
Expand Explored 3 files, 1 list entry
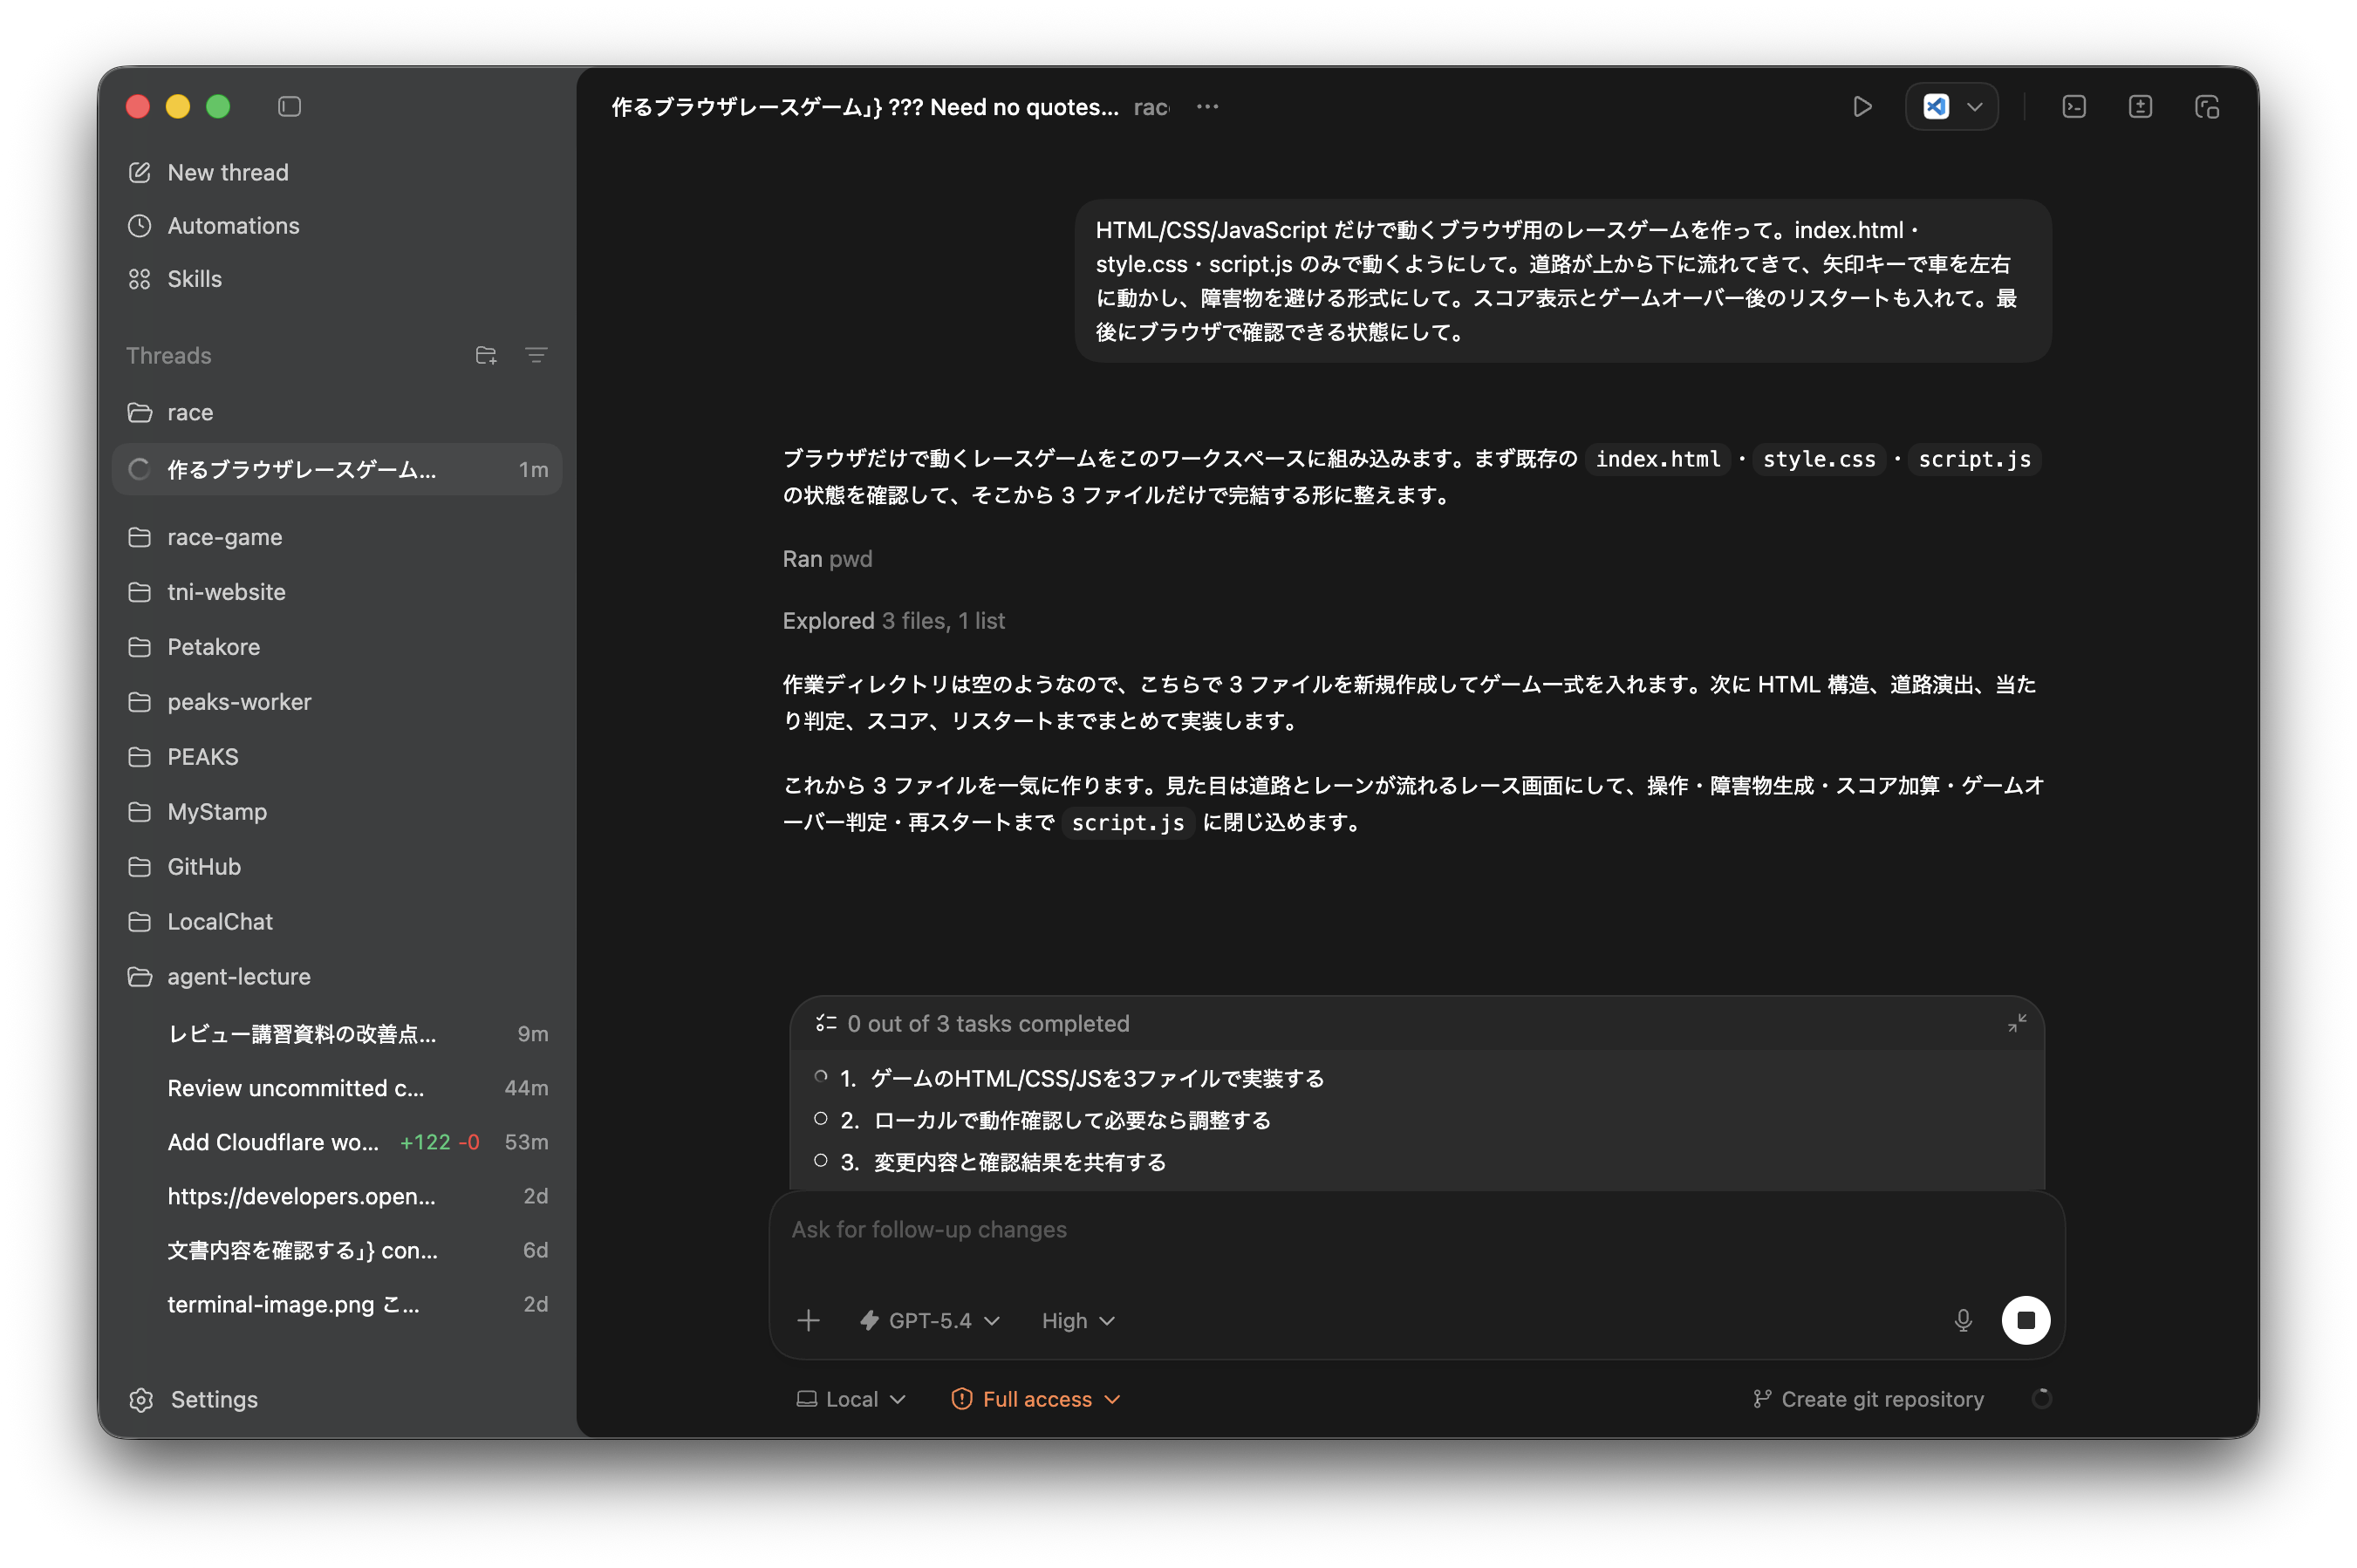click(893, 621)
